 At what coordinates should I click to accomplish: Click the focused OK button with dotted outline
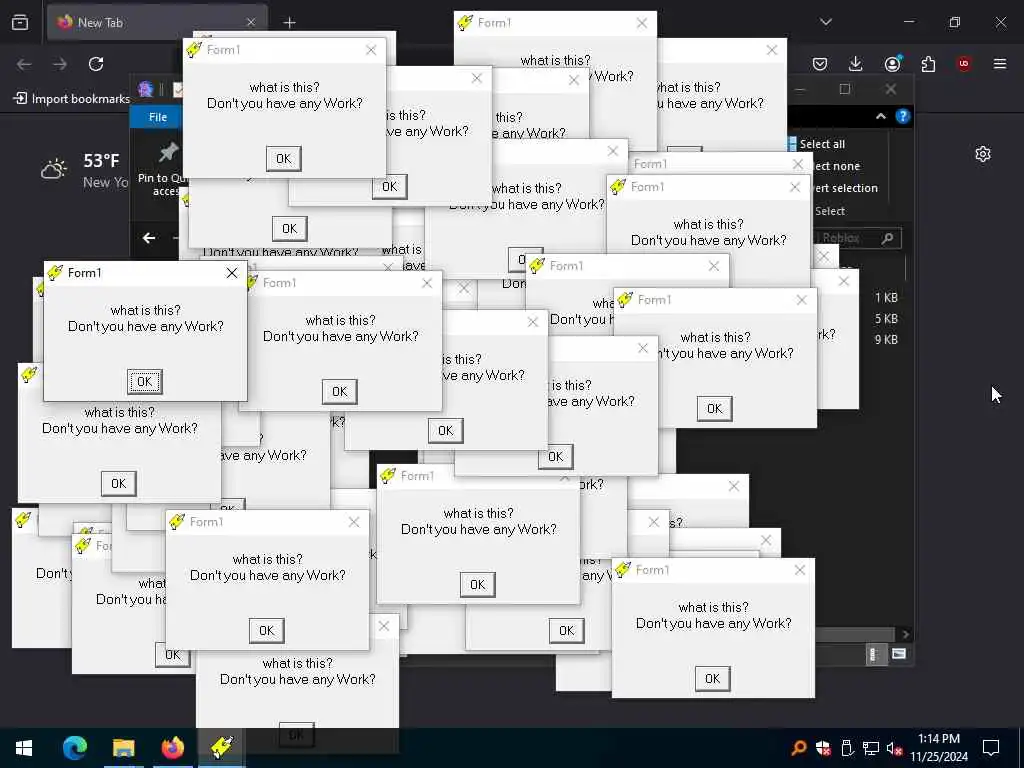tap(144, 381)
